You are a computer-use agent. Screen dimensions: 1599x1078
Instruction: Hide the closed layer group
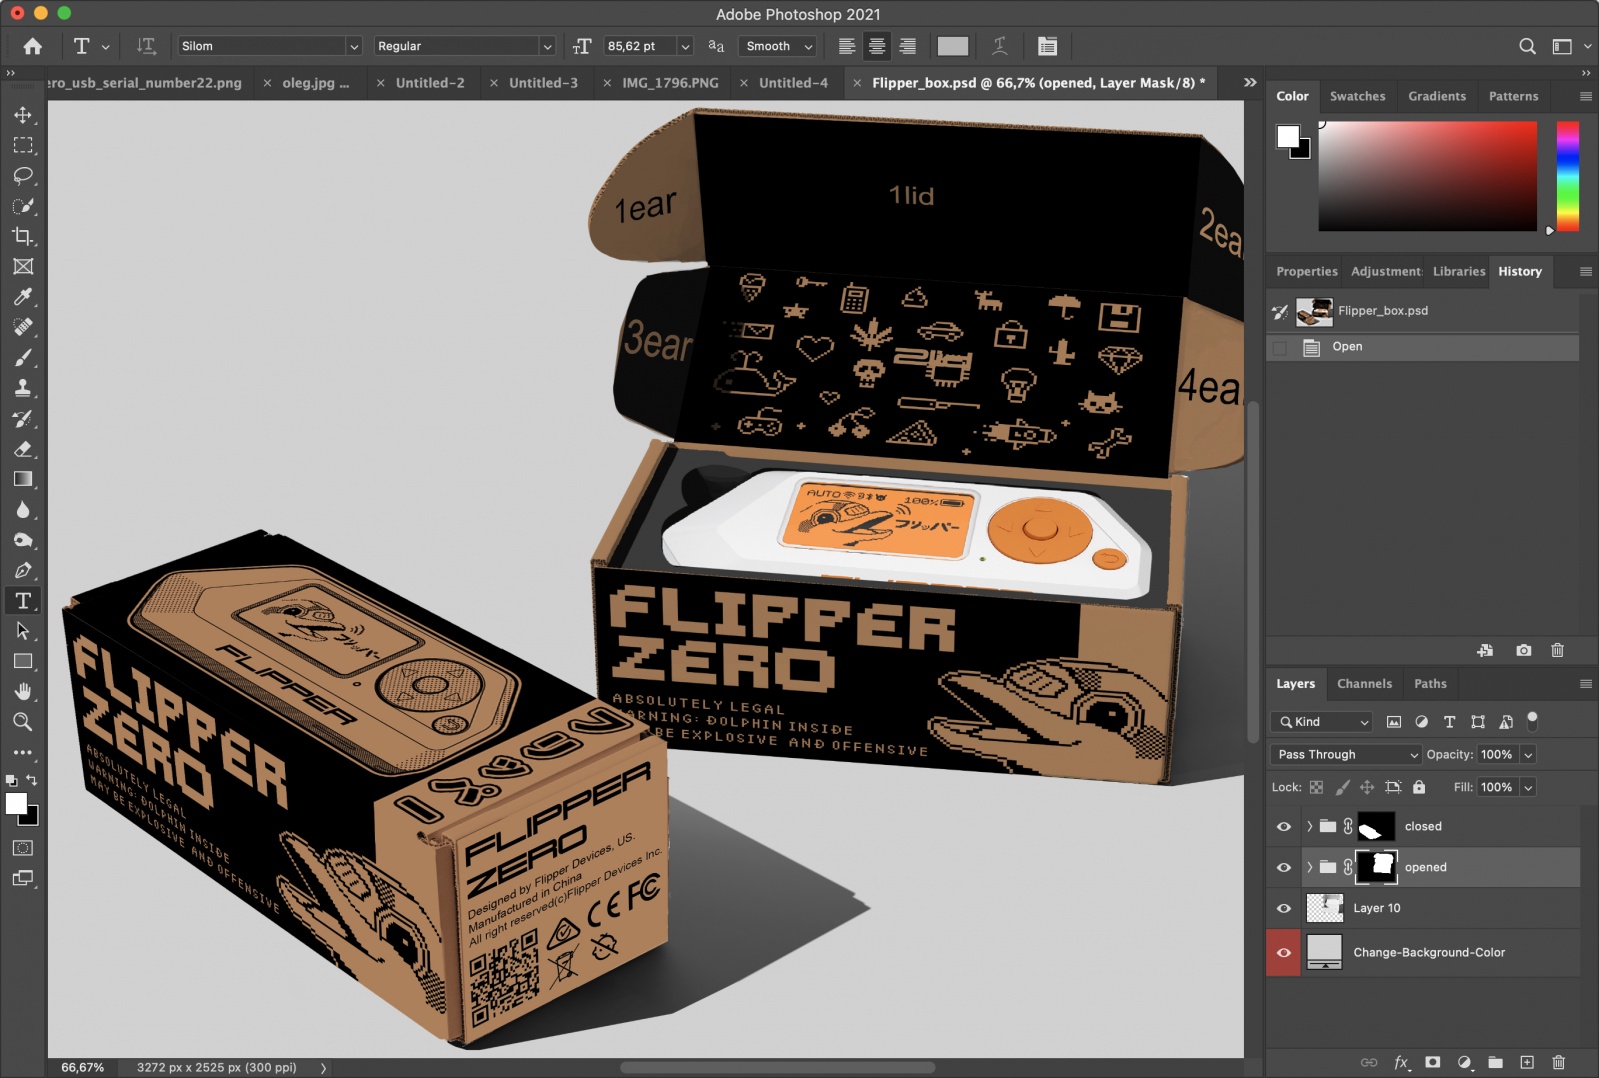(x=1284, y=826)
